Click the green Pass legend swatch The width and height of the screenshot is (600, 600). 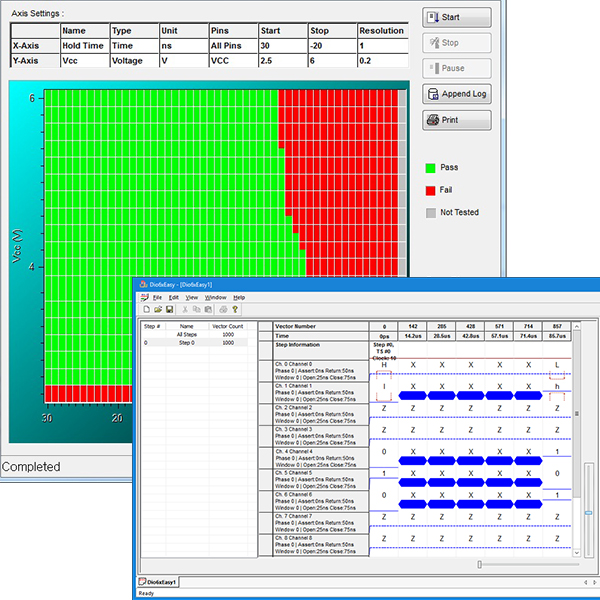[x=430, y=167]
